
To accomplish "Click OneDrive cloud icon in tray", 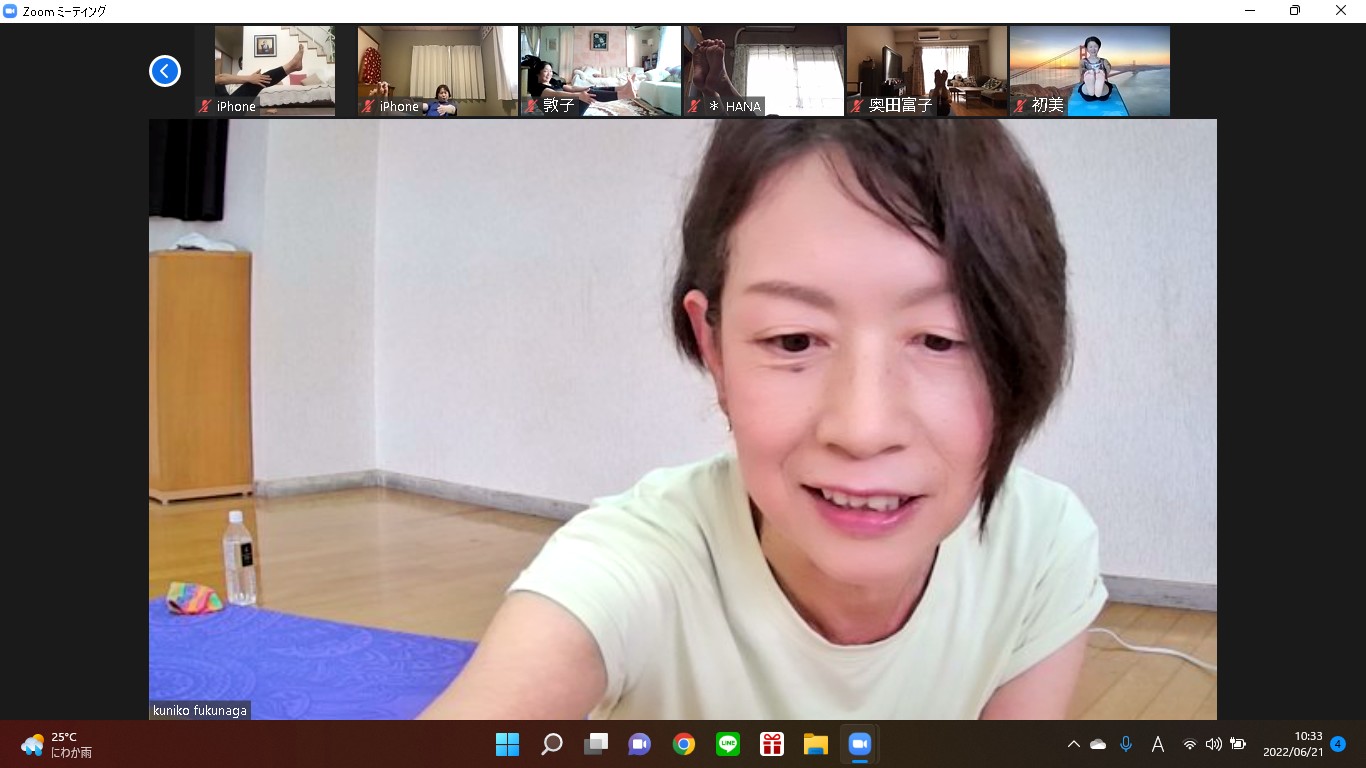I will (1098, 744).
